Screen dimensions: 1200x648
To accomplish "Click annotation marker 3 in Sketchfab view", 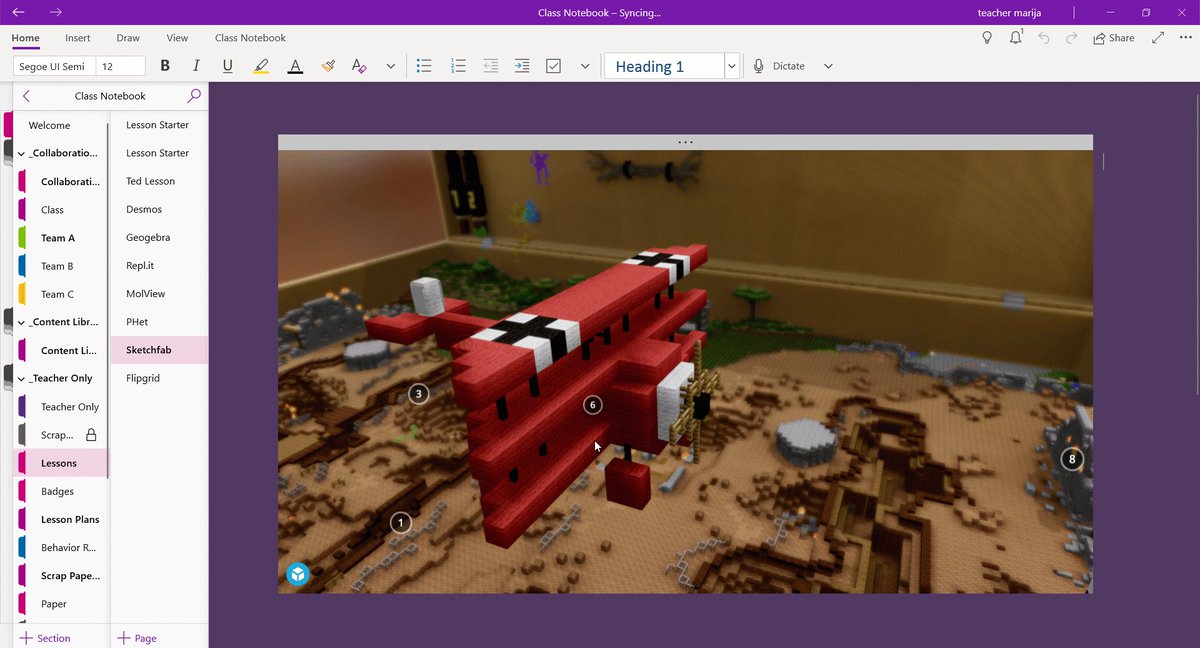I will pyautogui.click(x=419, y=394).
